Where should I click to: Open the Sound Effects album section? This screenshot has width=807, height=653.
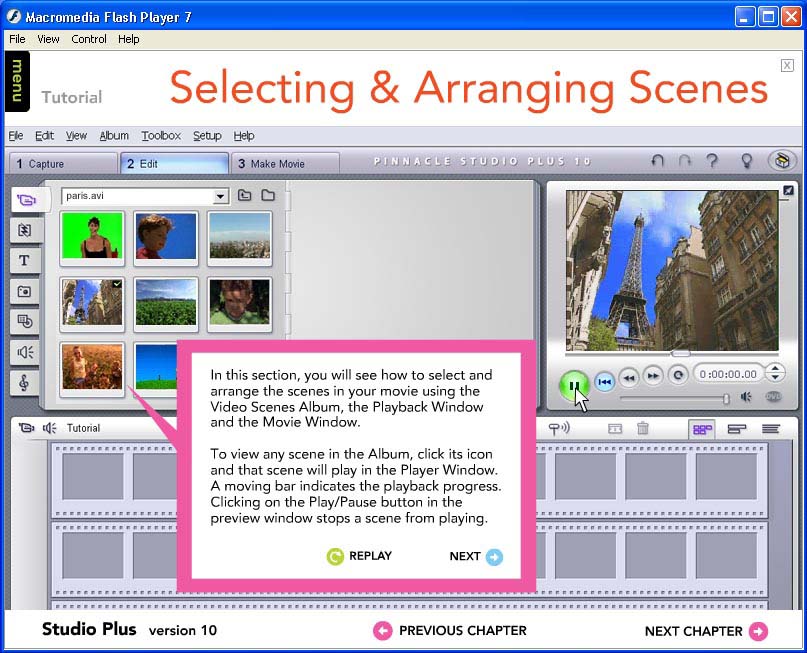click(x=24, y=352)
